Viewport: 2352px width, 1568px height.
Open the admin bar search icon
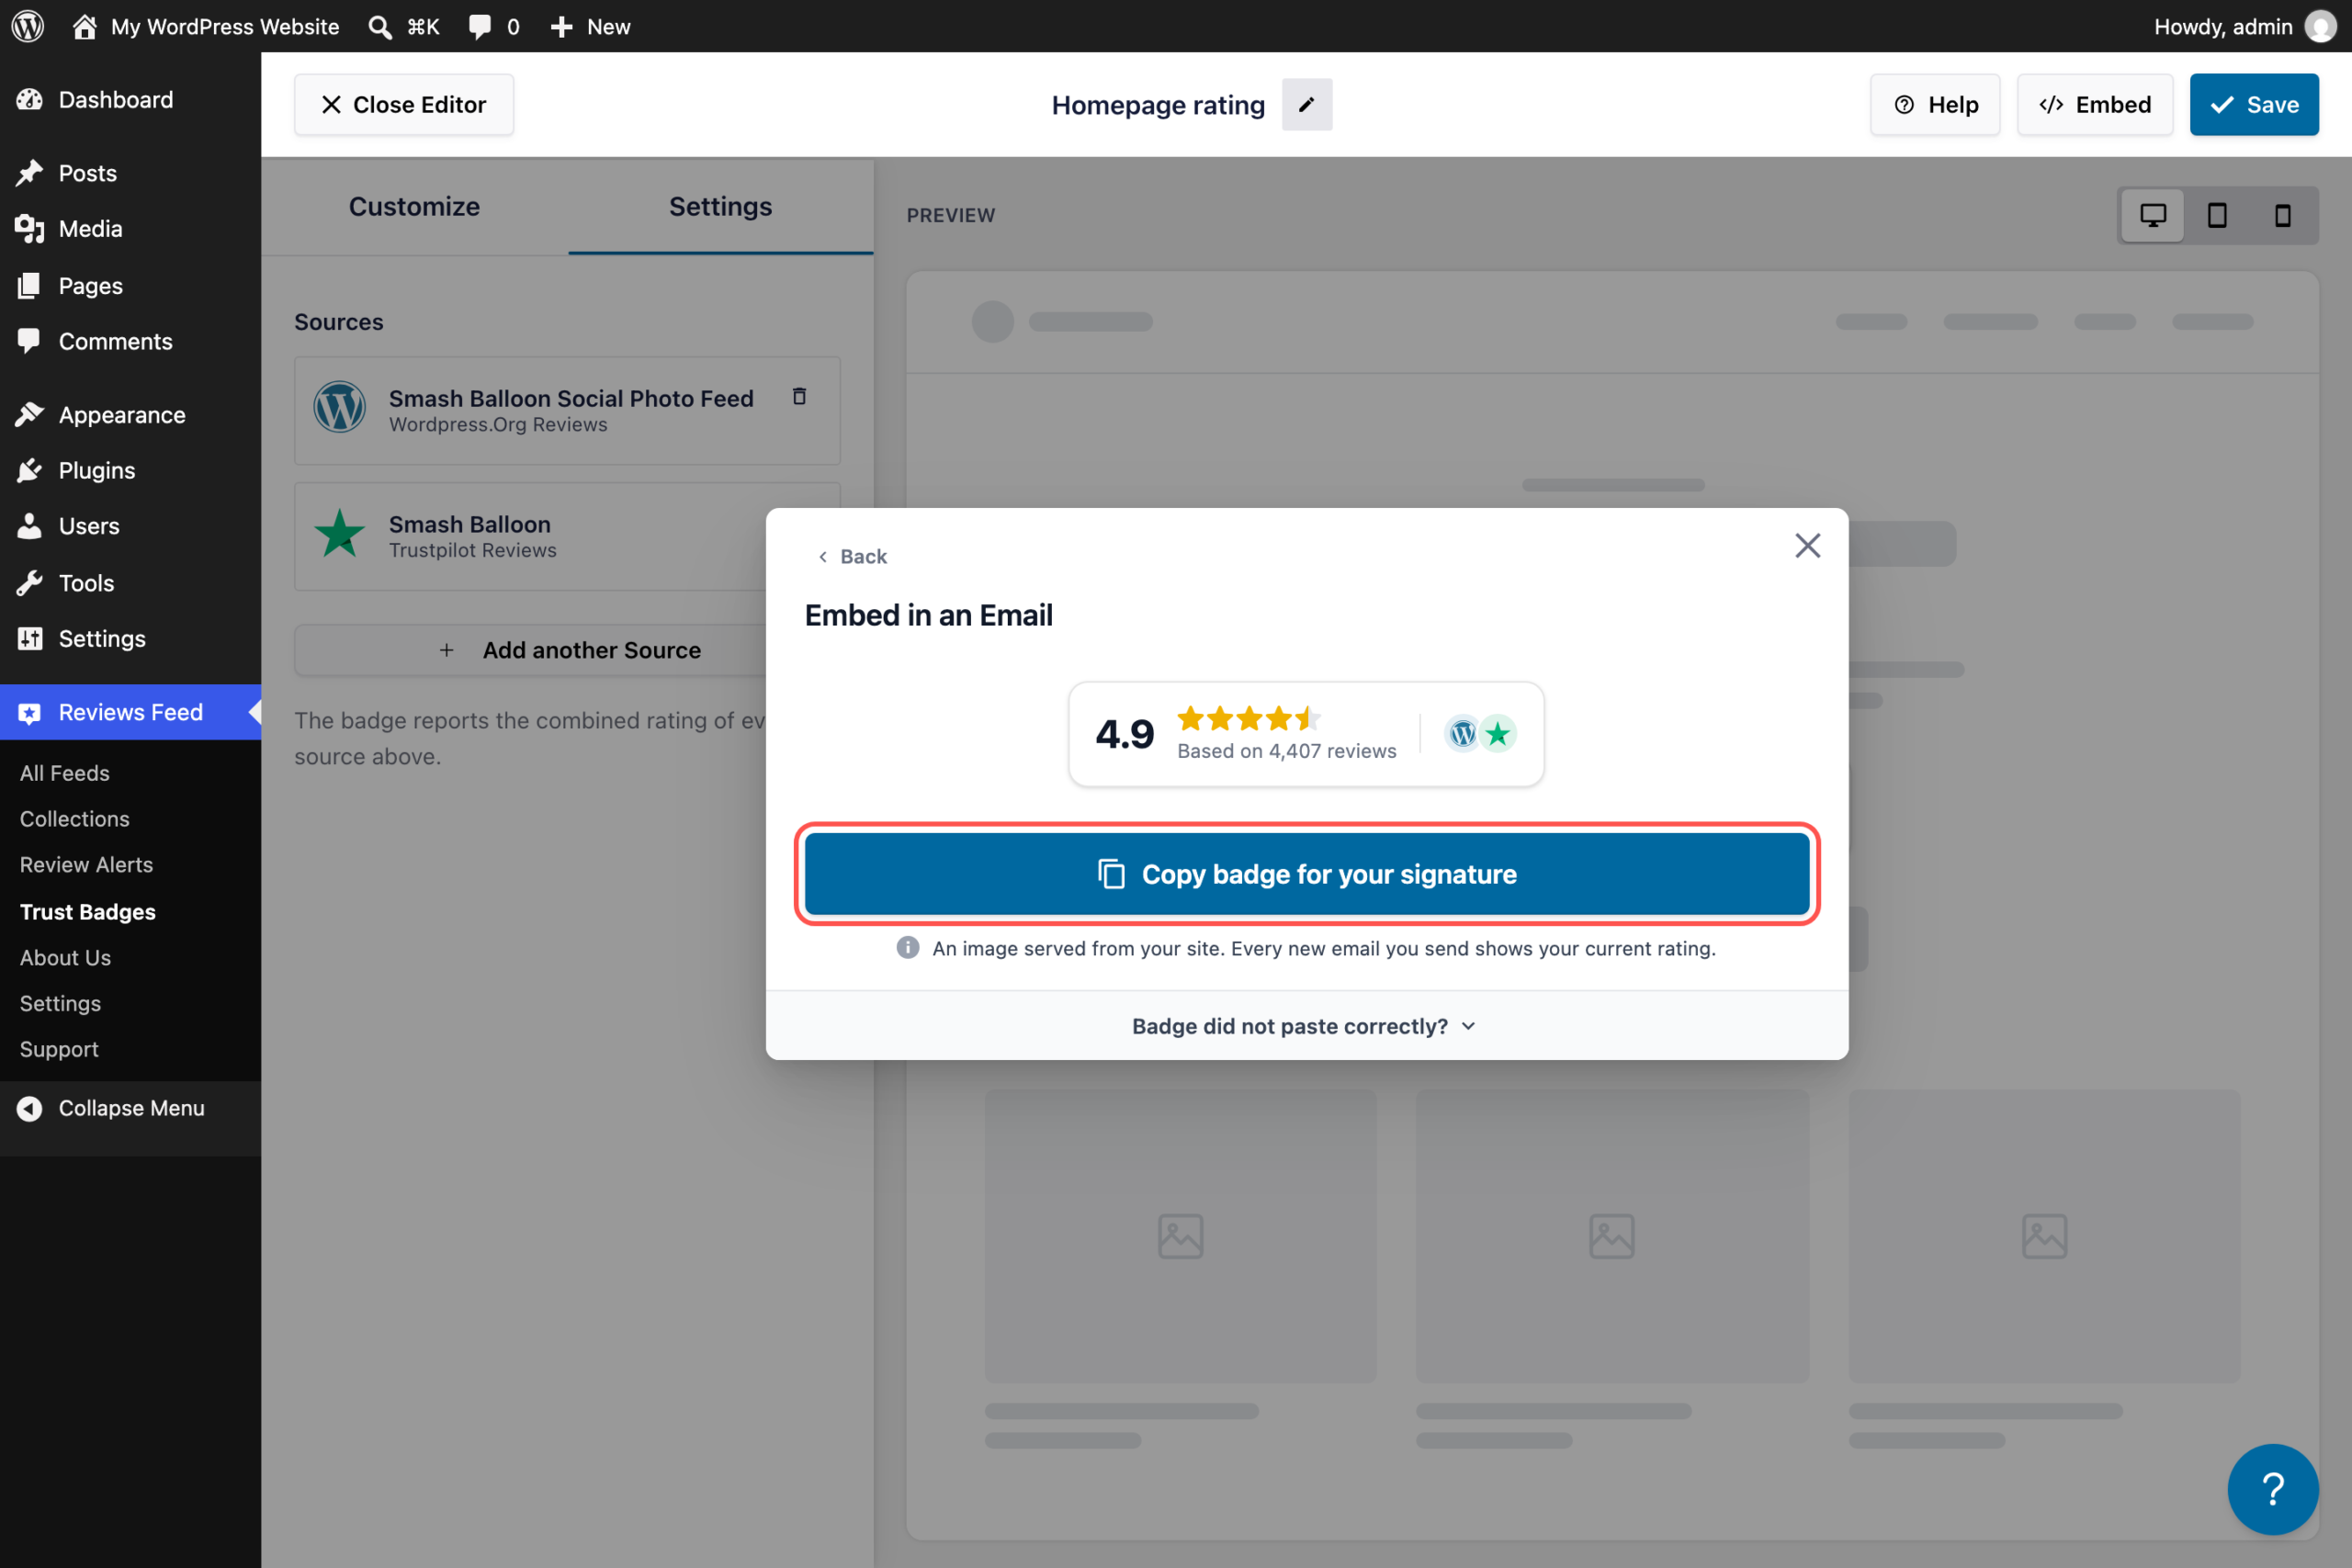(x=379, y=26)
